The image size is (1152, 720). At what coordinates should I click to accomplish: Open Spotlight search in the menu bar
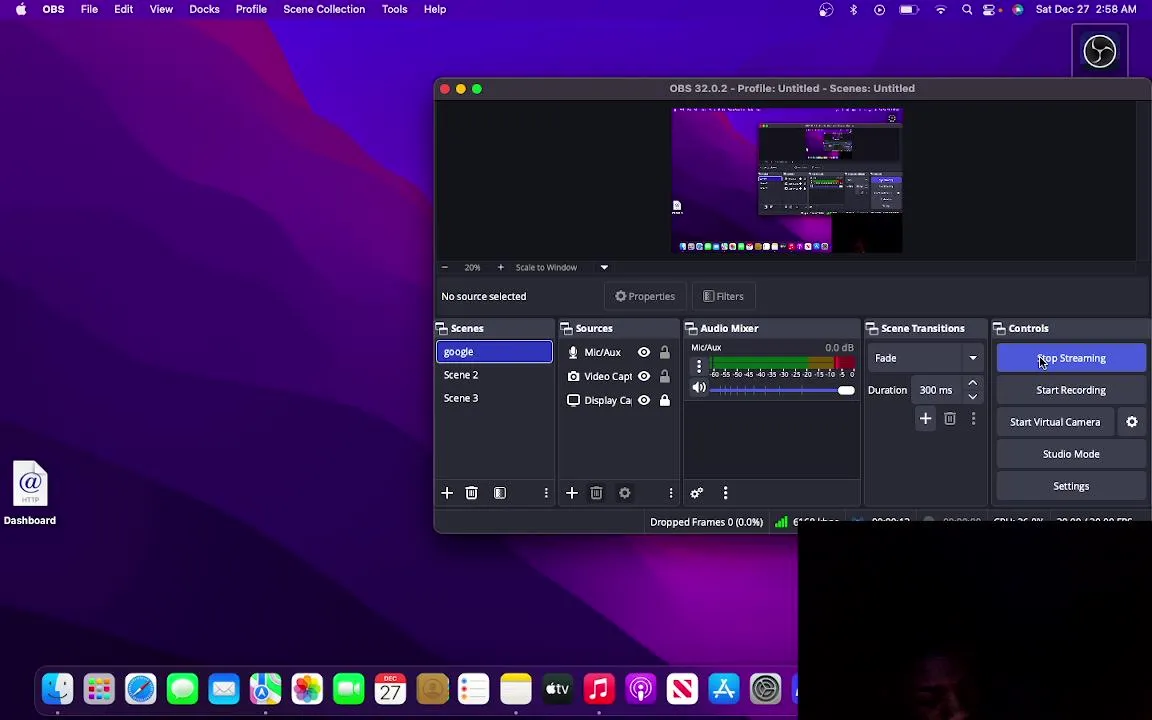coord(967,10)
